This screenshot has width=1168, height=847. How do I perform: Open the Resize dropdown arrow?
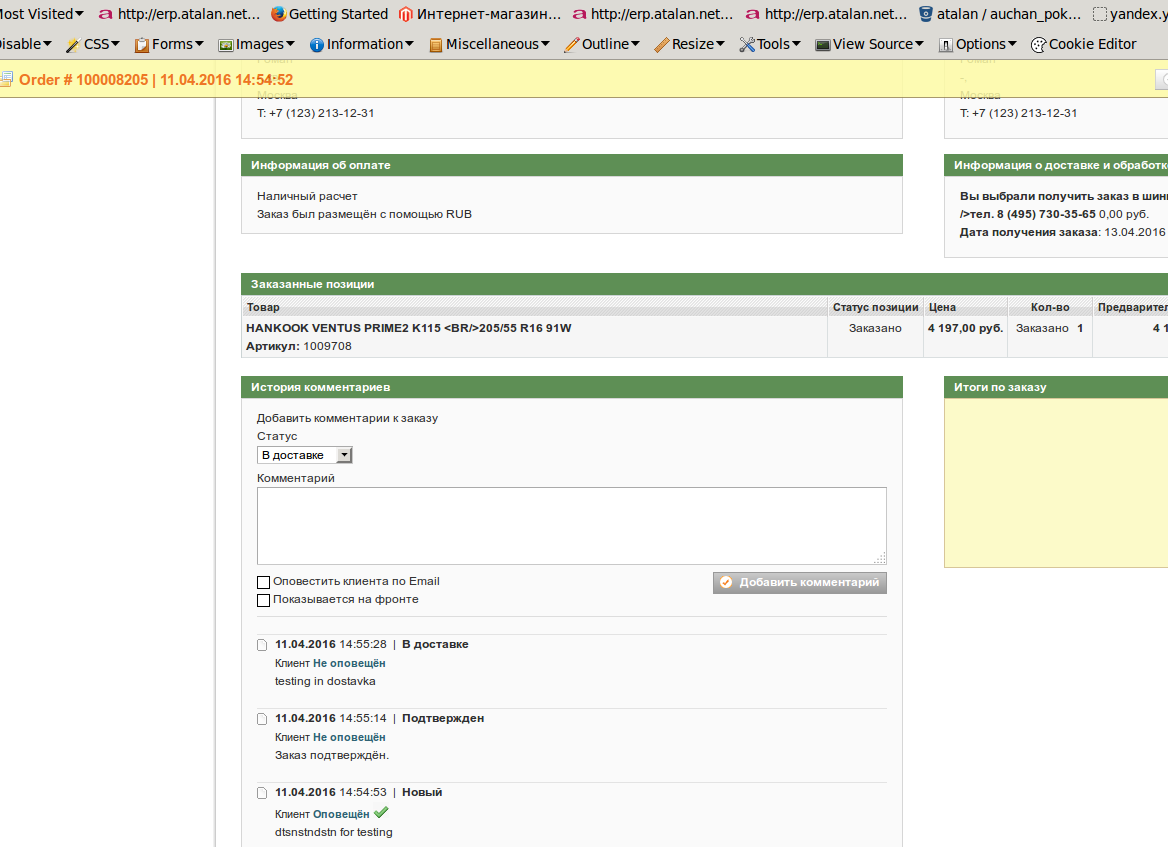tap(720, 45)
